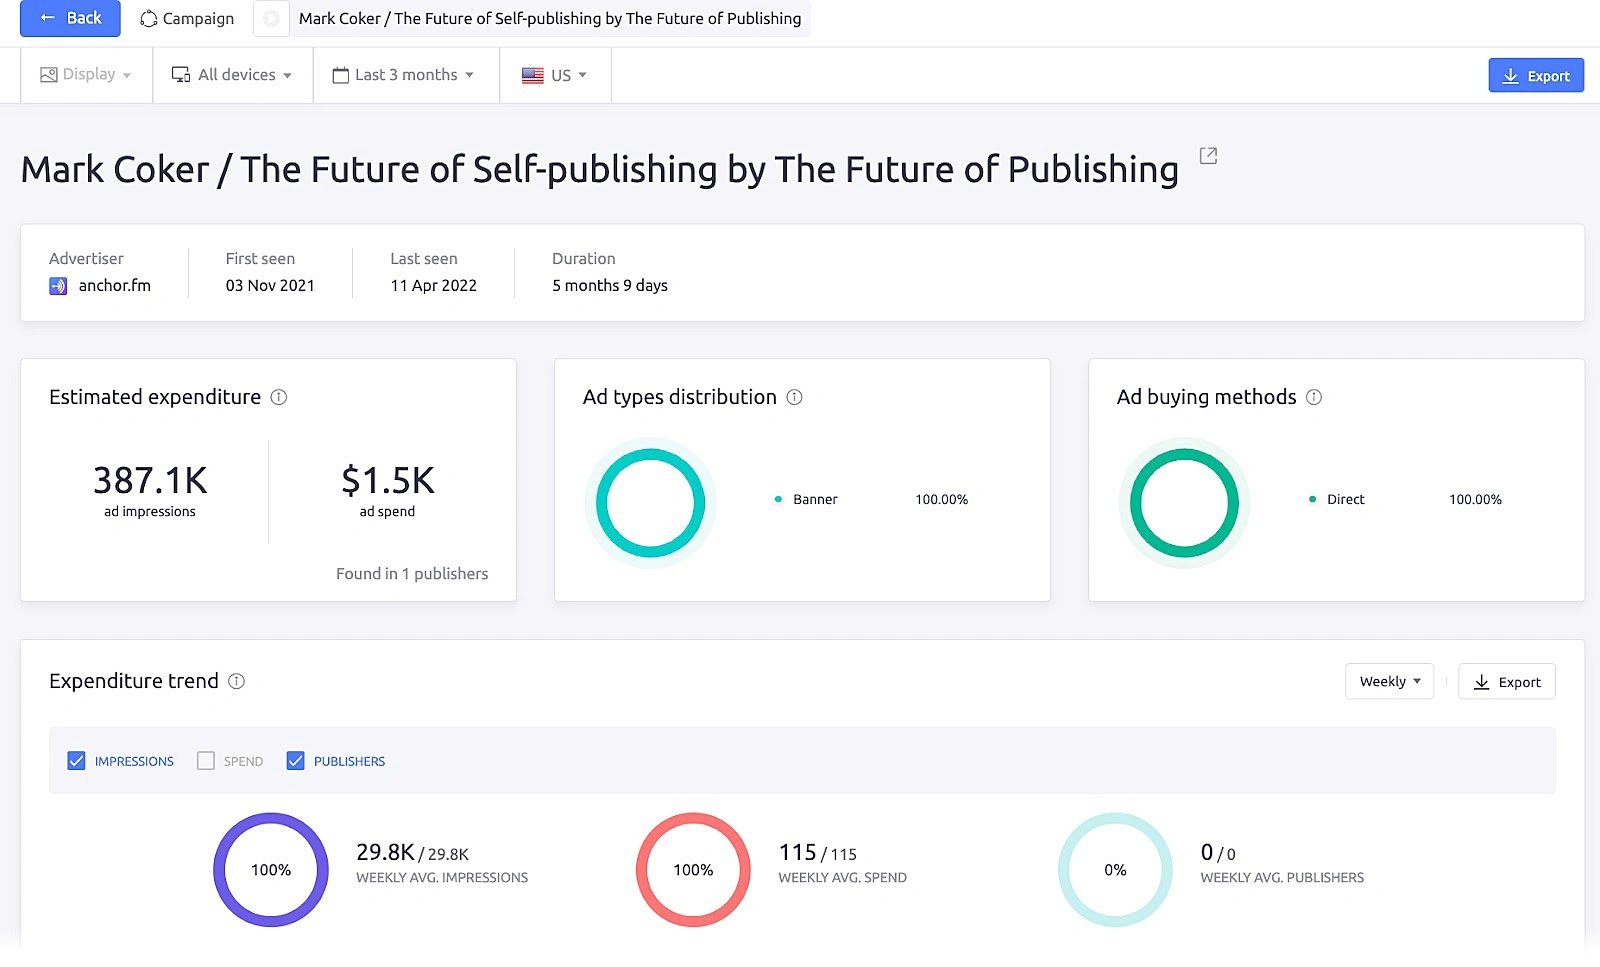Click the Back button

[x=69, y=18]
